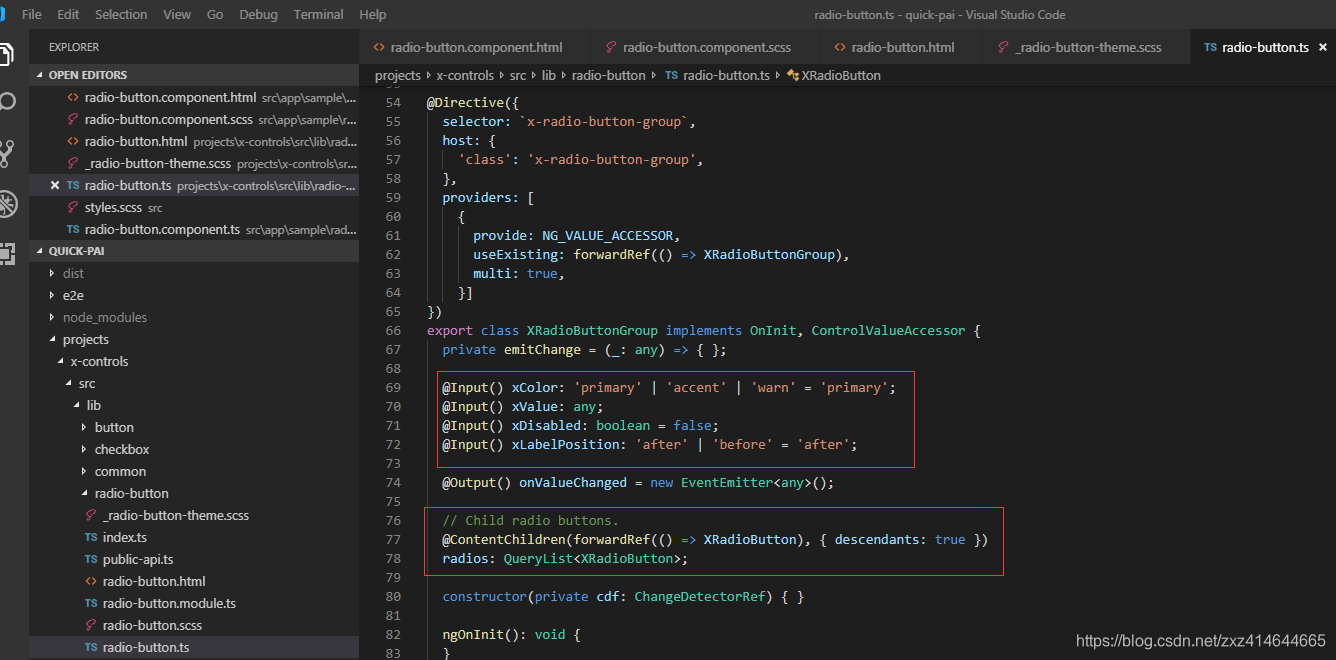Click the XRadioButton breadcrumb symbol icon

tap(793, 75)
